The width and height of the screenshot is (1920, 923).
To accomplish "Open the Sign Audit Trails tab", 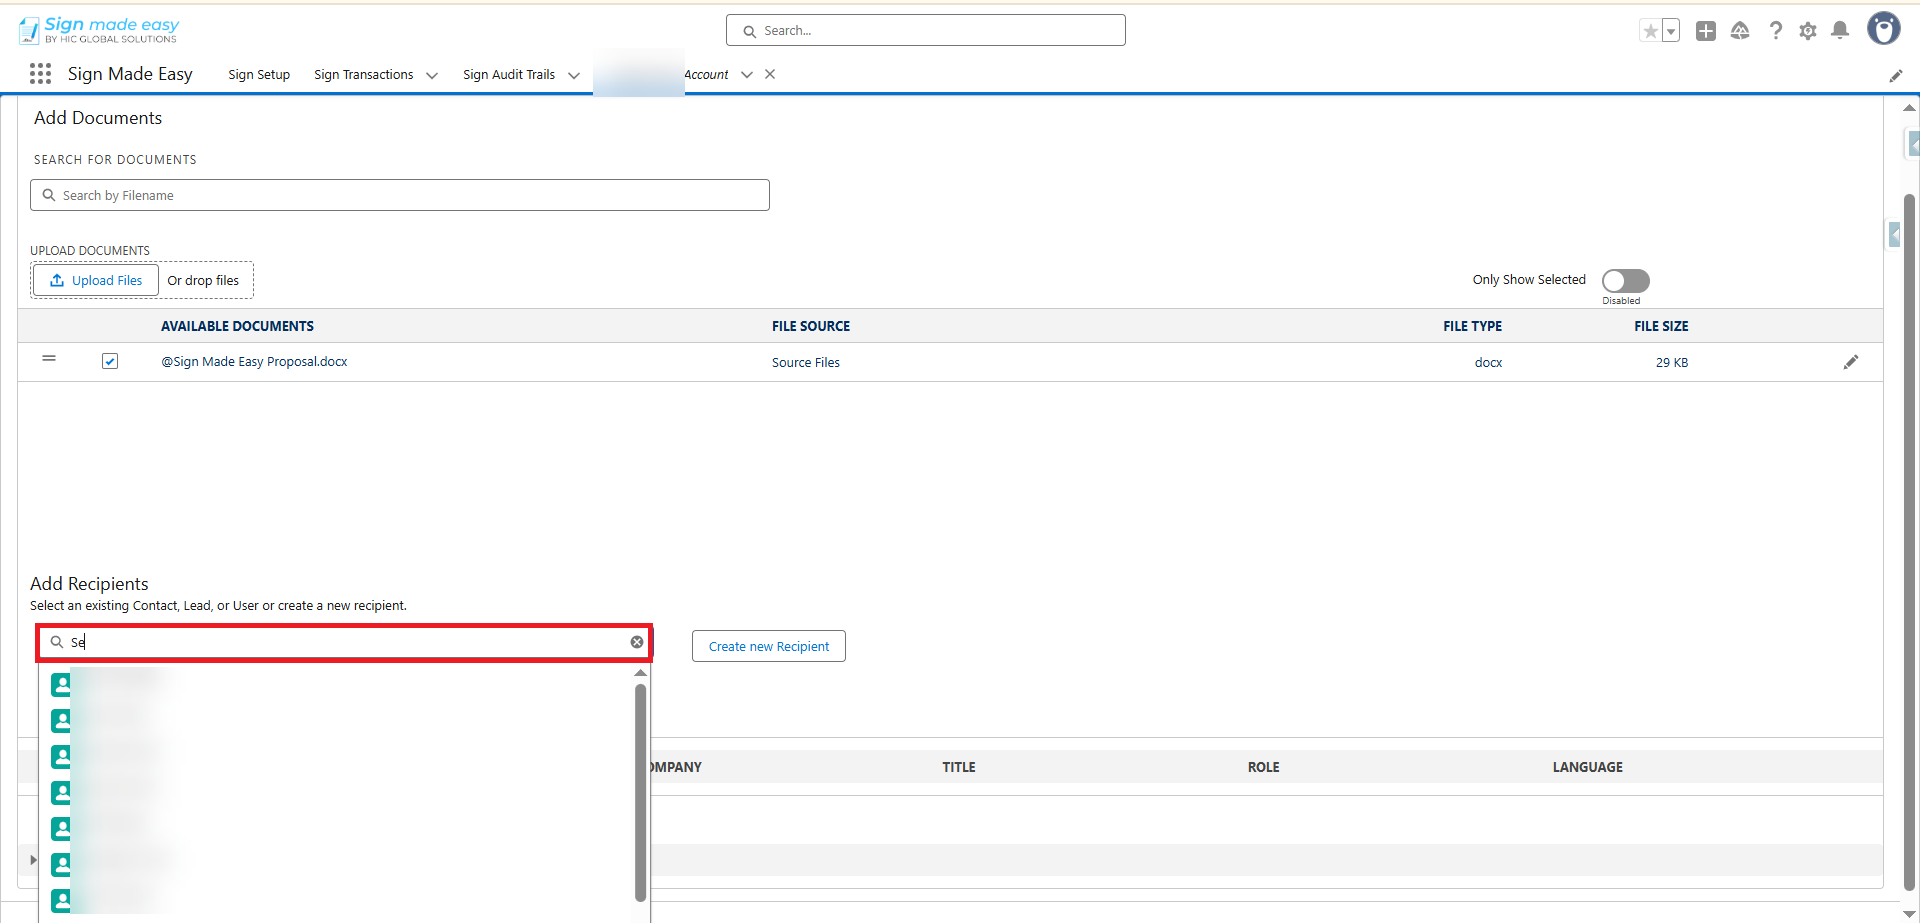I will (x=509, y=75).
